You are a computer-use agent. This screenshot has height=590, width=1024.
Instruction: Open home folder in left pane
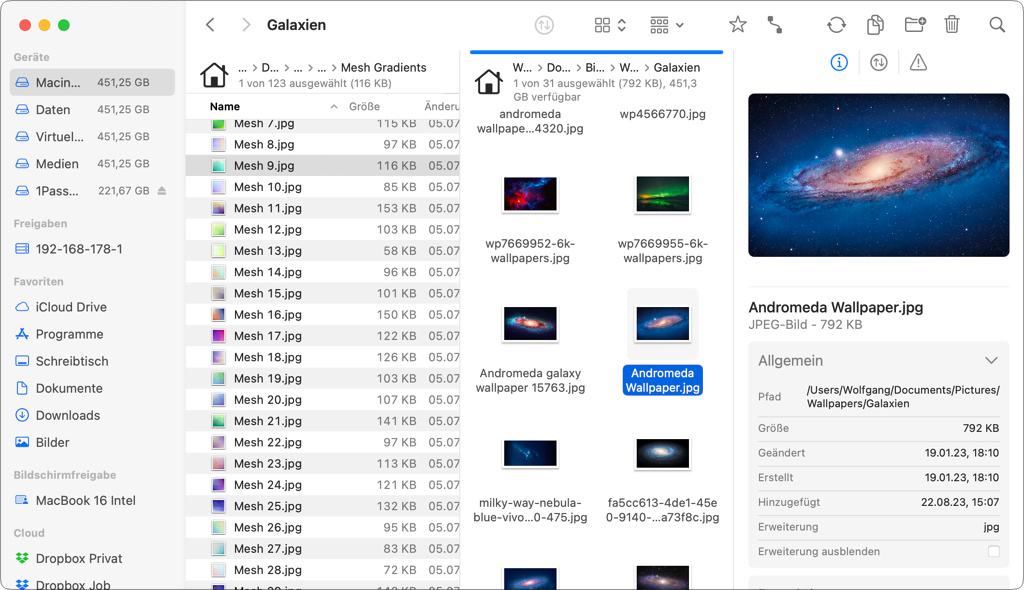[x=214, y=75]
